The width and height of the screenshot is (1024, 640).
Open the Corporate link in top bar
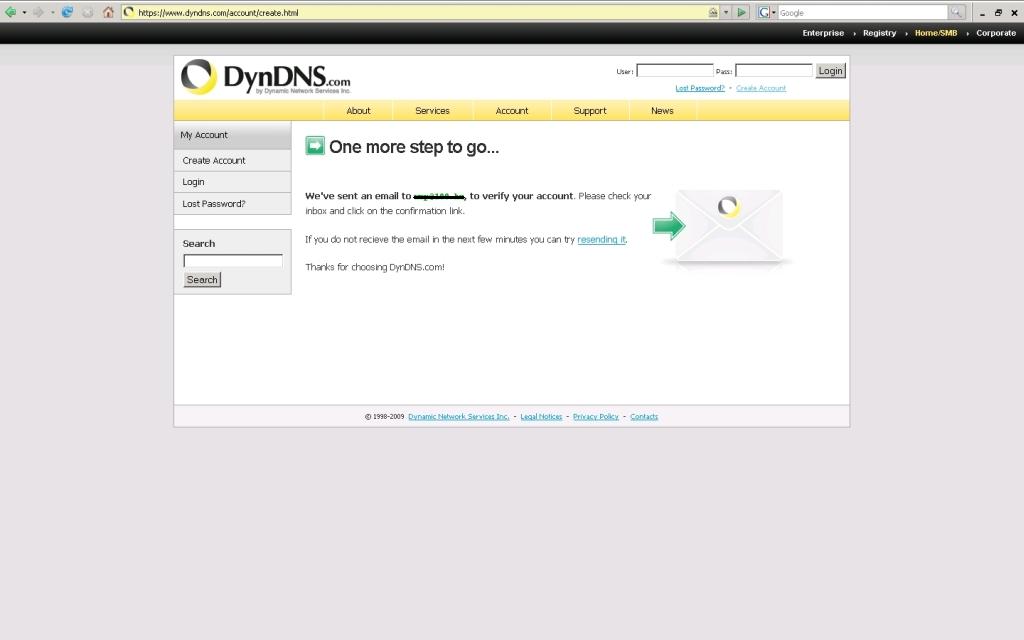(996, 33)
